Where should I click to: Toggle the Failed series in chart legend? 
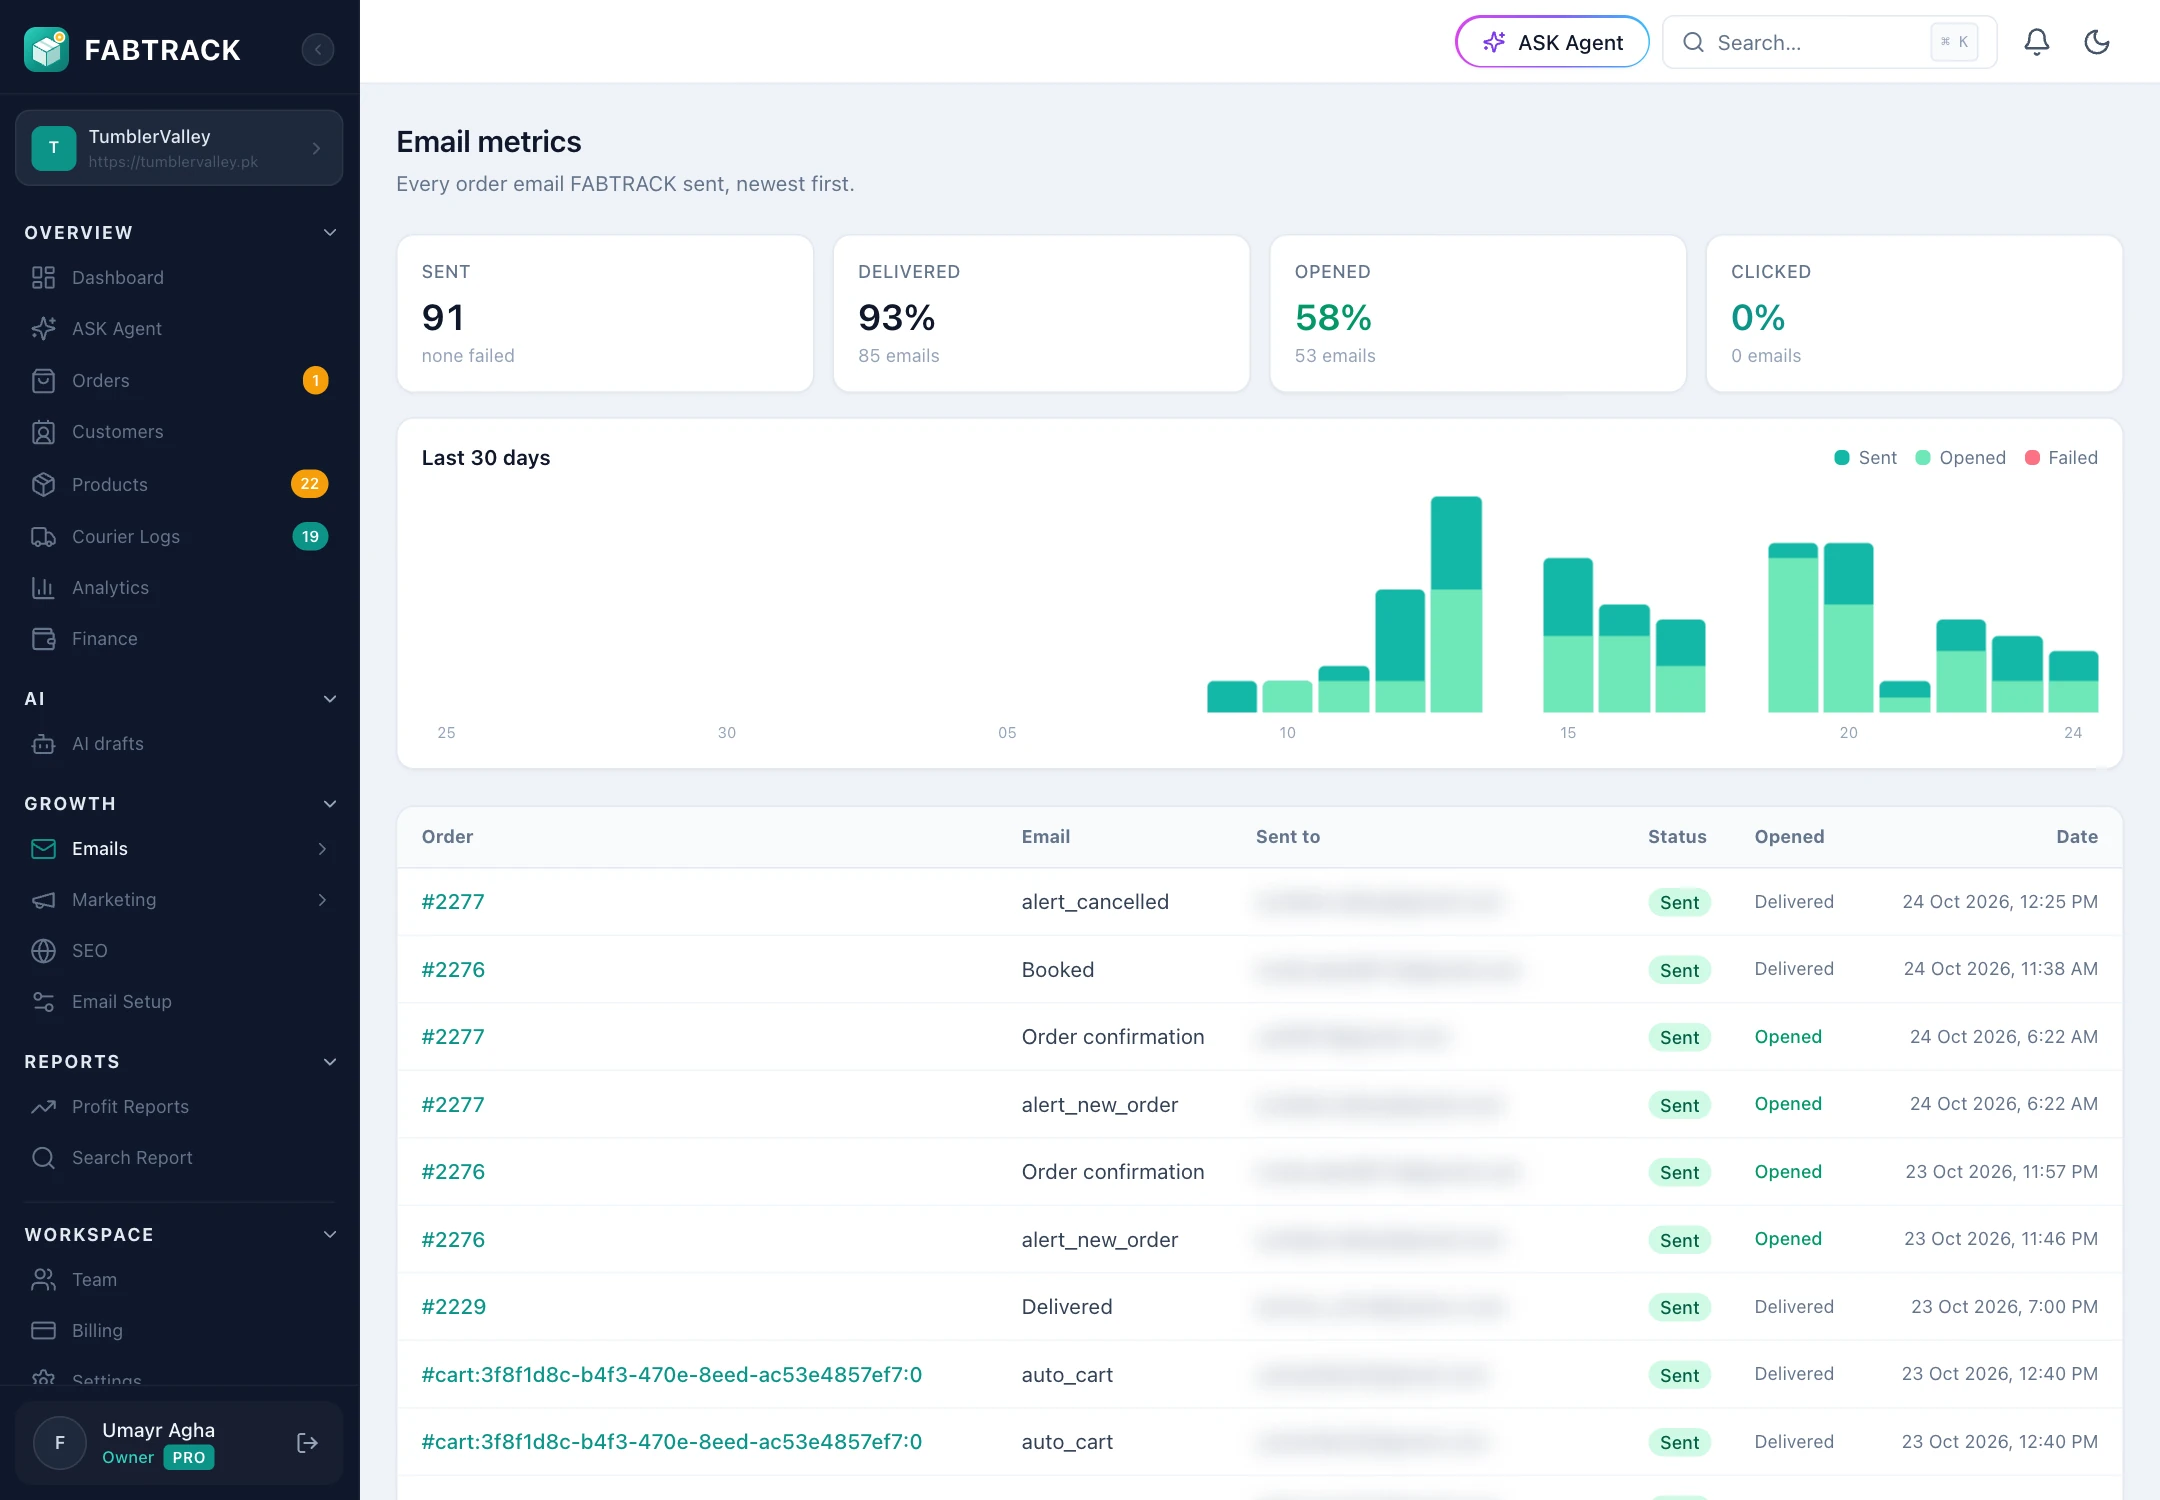point(2061,457)
